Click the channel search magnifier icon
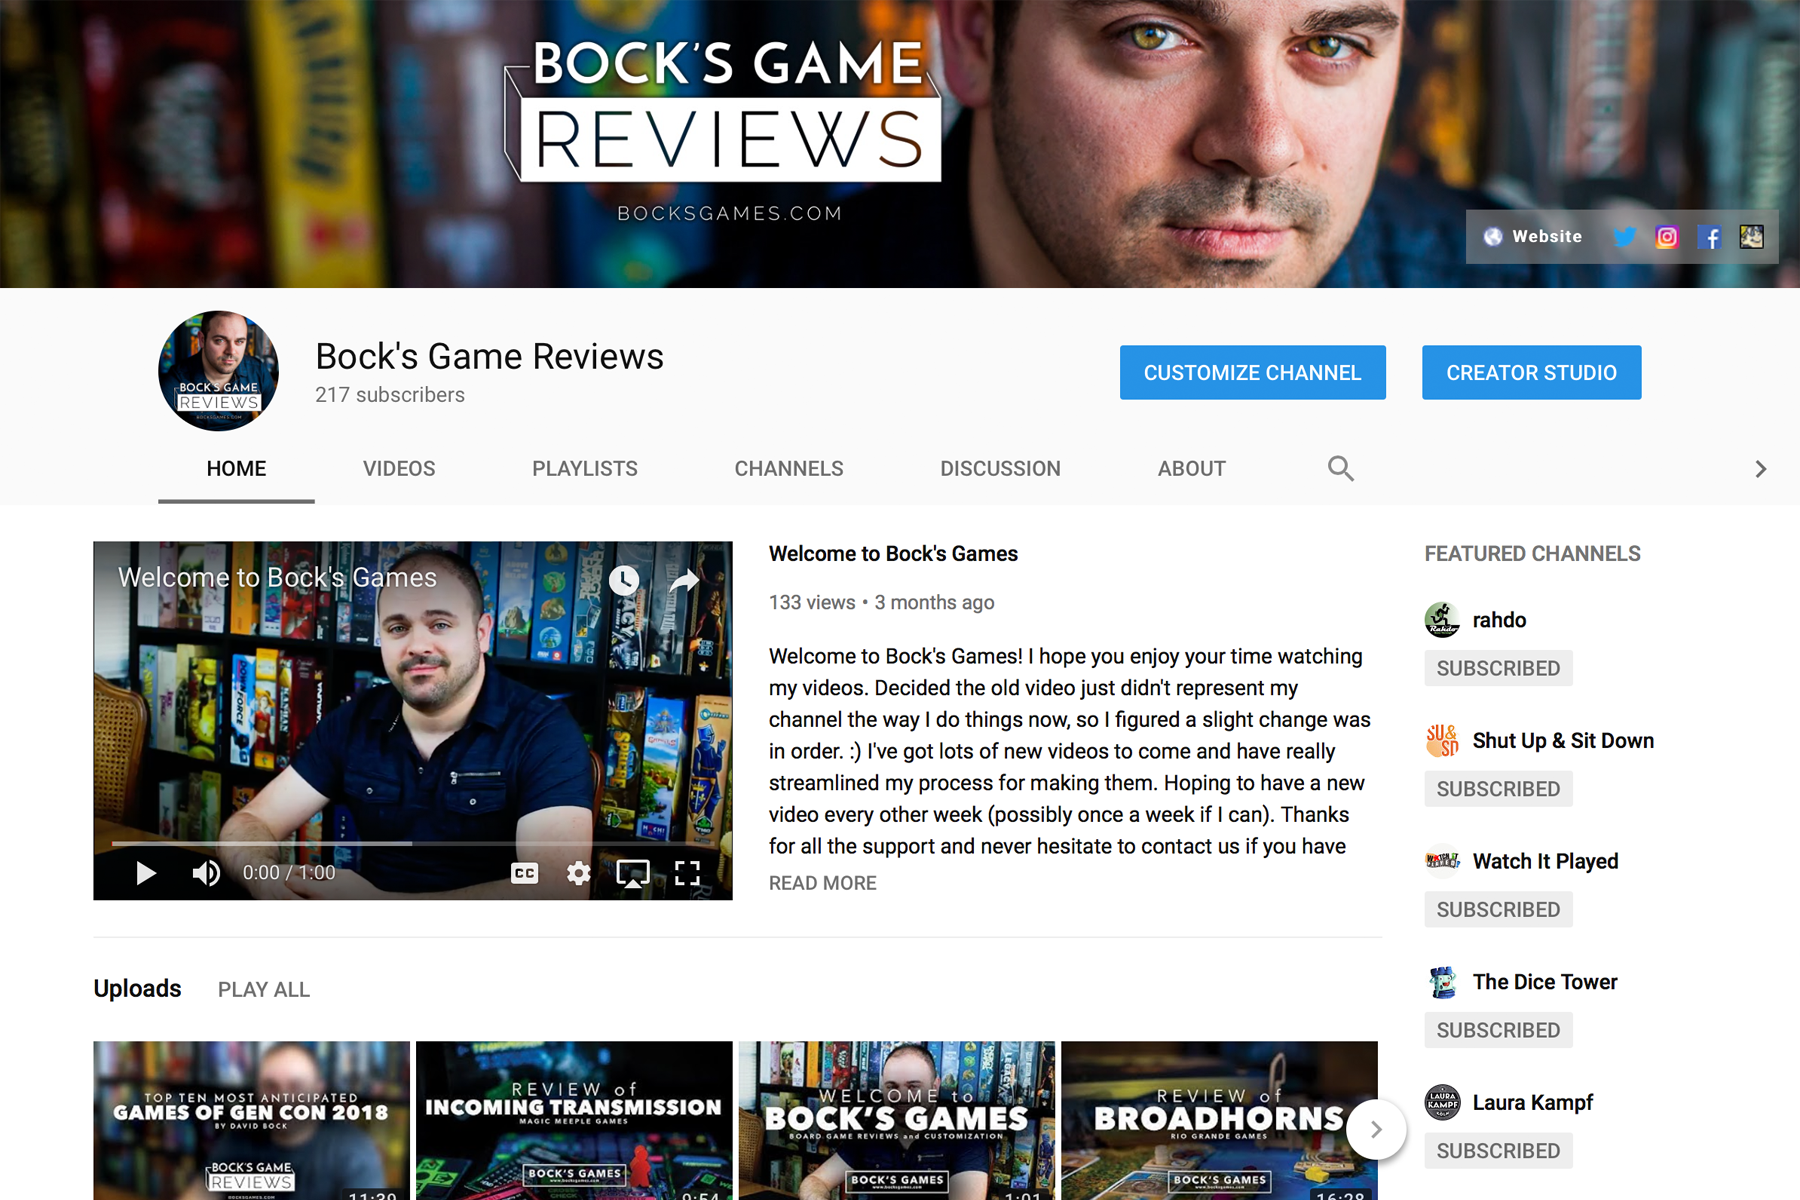The height and width of the screenshot is (1200, 1800). tap(1341, 468)
